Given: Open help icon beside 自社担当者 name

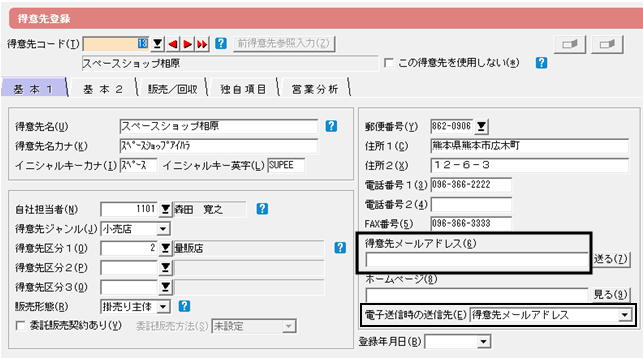Looking at the screenshot, I should [262, 209].
